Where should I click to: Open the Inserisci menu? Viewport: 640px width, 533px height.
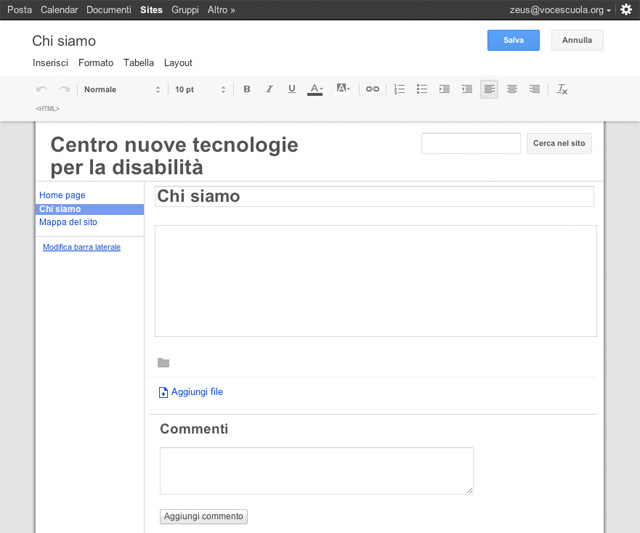pyautogui.click(x=50, y=63)
